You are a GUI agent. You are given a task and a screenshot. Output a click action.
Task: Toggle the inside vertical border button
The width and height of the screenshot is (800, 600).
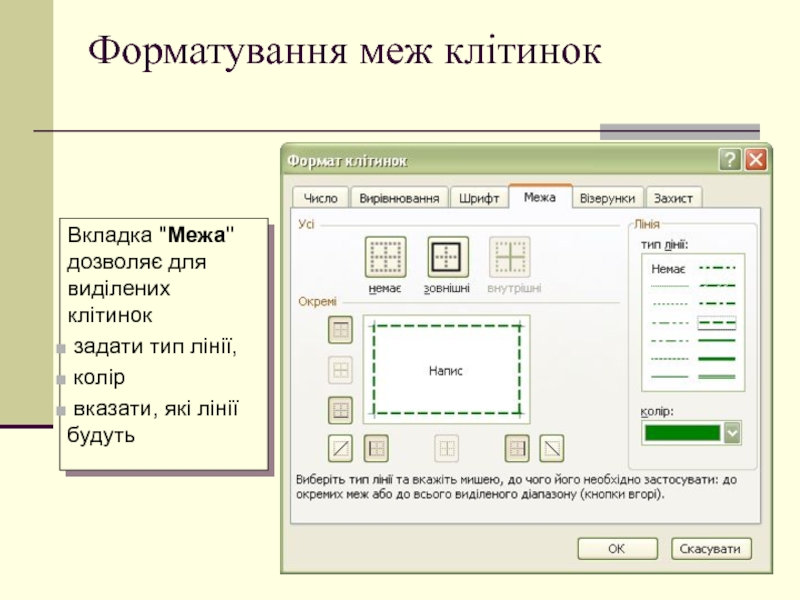[x=446, y=448]
